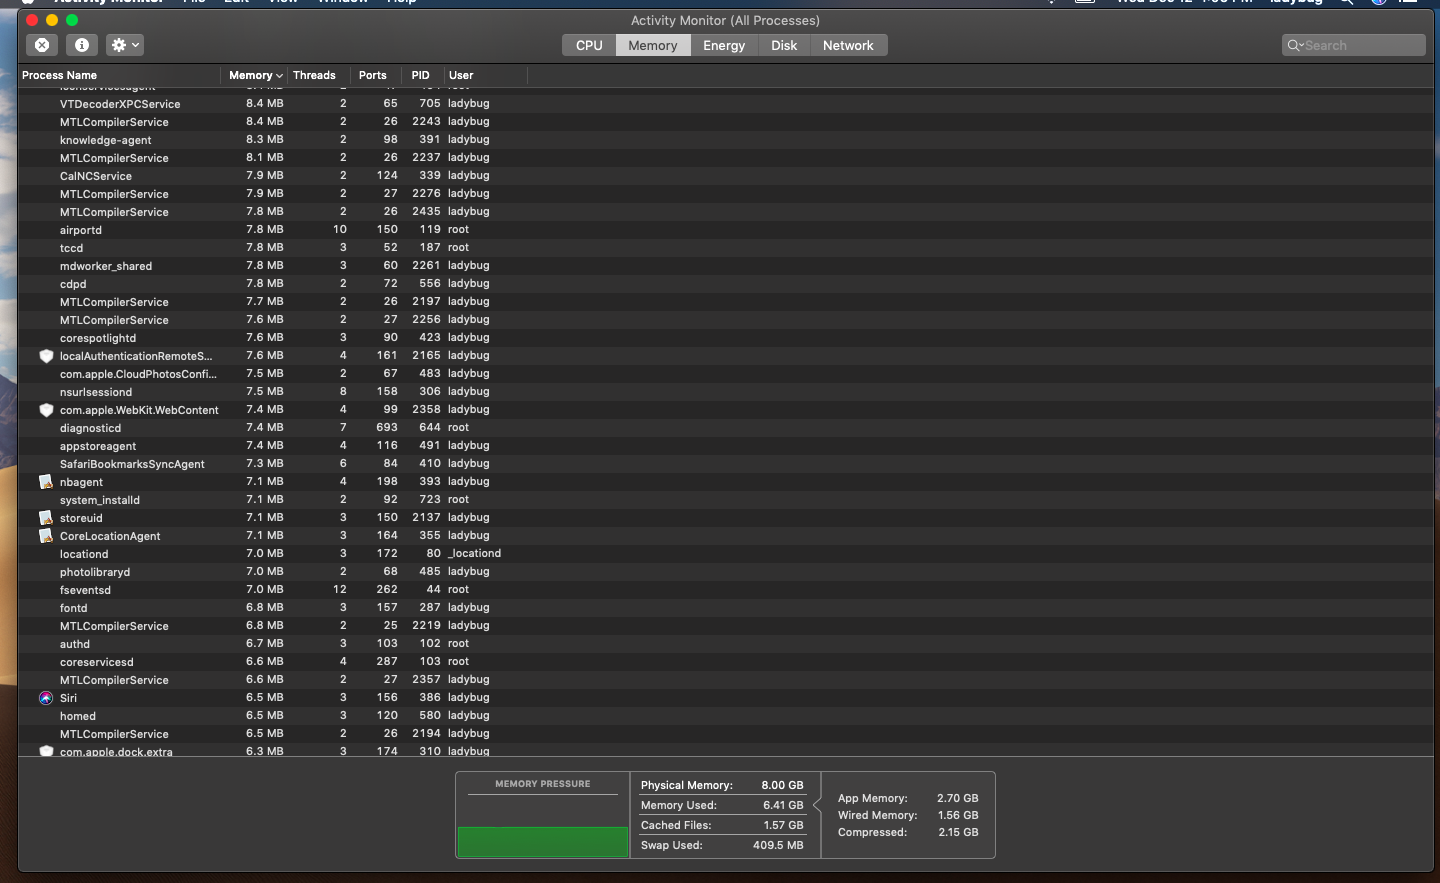Image resolution: width=1440 pixels, height=883 pixels.
Task: Select the corespotlightd process row
Action: [x=725, y=338]
